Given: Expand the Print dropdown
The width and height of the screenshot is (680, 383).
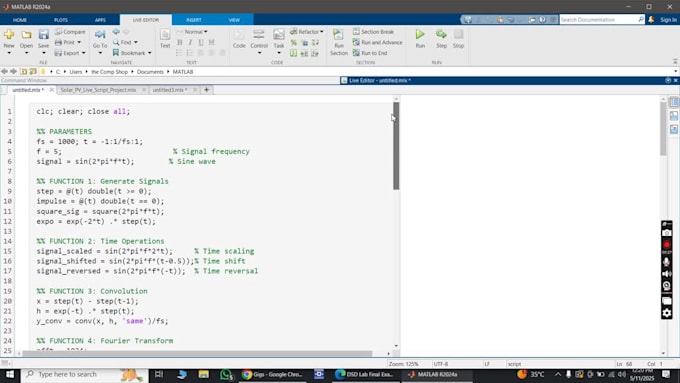Looking at the screenshot, I should pos(79,43).
